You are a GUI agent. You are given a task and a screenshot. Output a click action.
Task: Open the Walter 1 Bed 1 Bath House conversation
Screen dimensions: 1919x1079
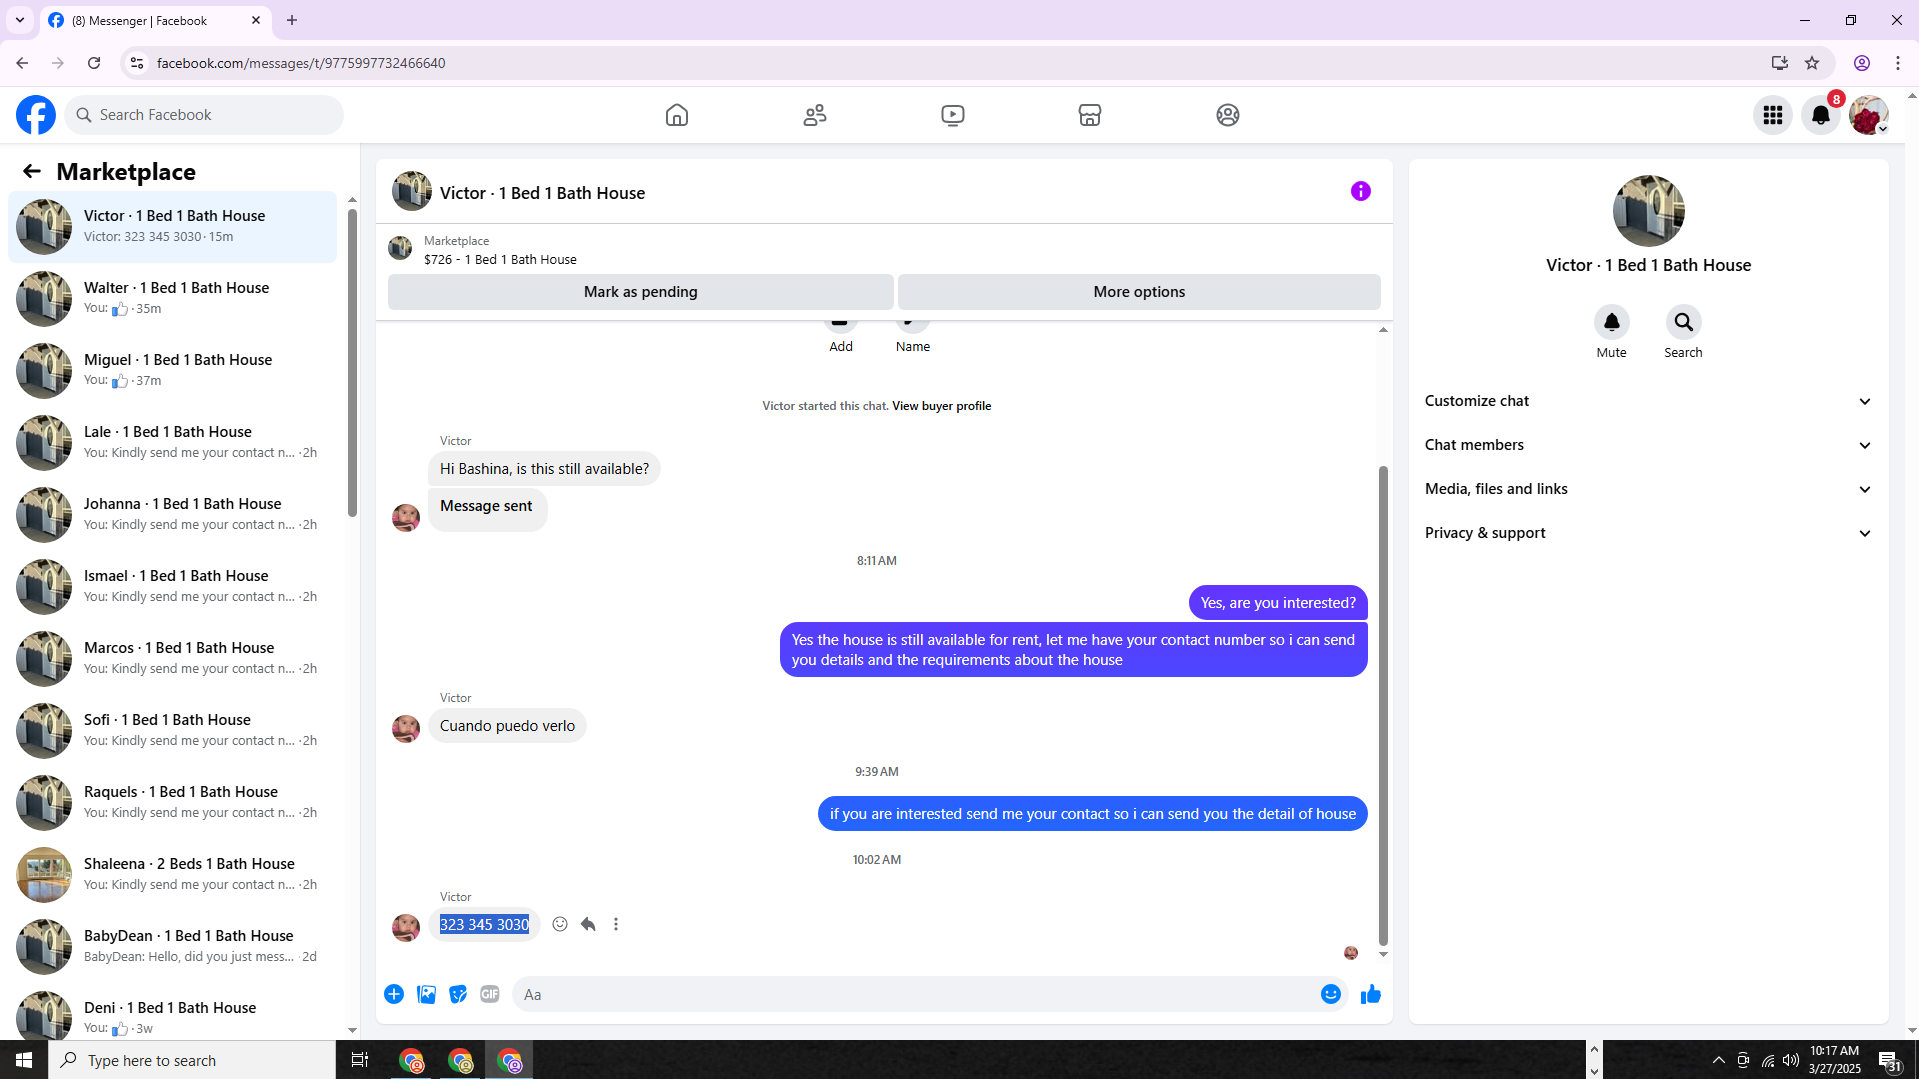tap(173, 299)
